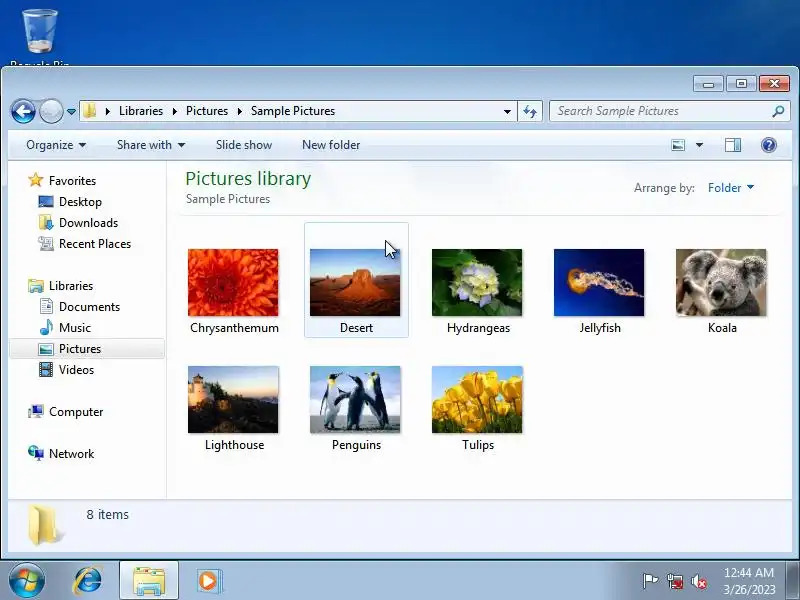Open the Videos library
Image resolution: width=800 pixels, height=600 pixels.
[x=76, y=369]
